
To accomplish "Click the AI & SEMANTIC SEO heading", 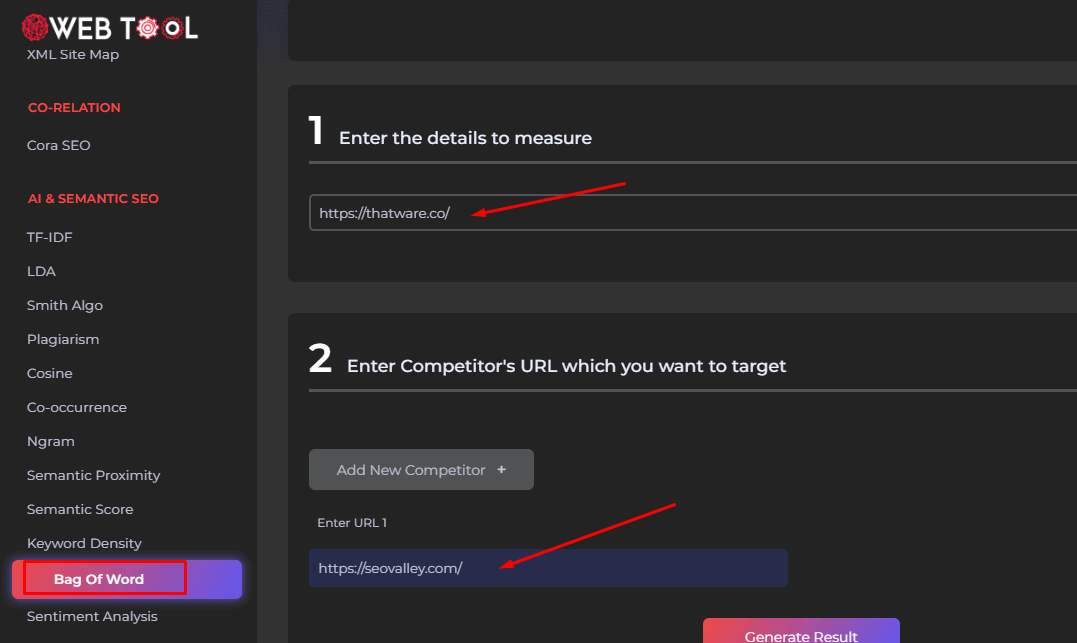I will tap(93, 199).
